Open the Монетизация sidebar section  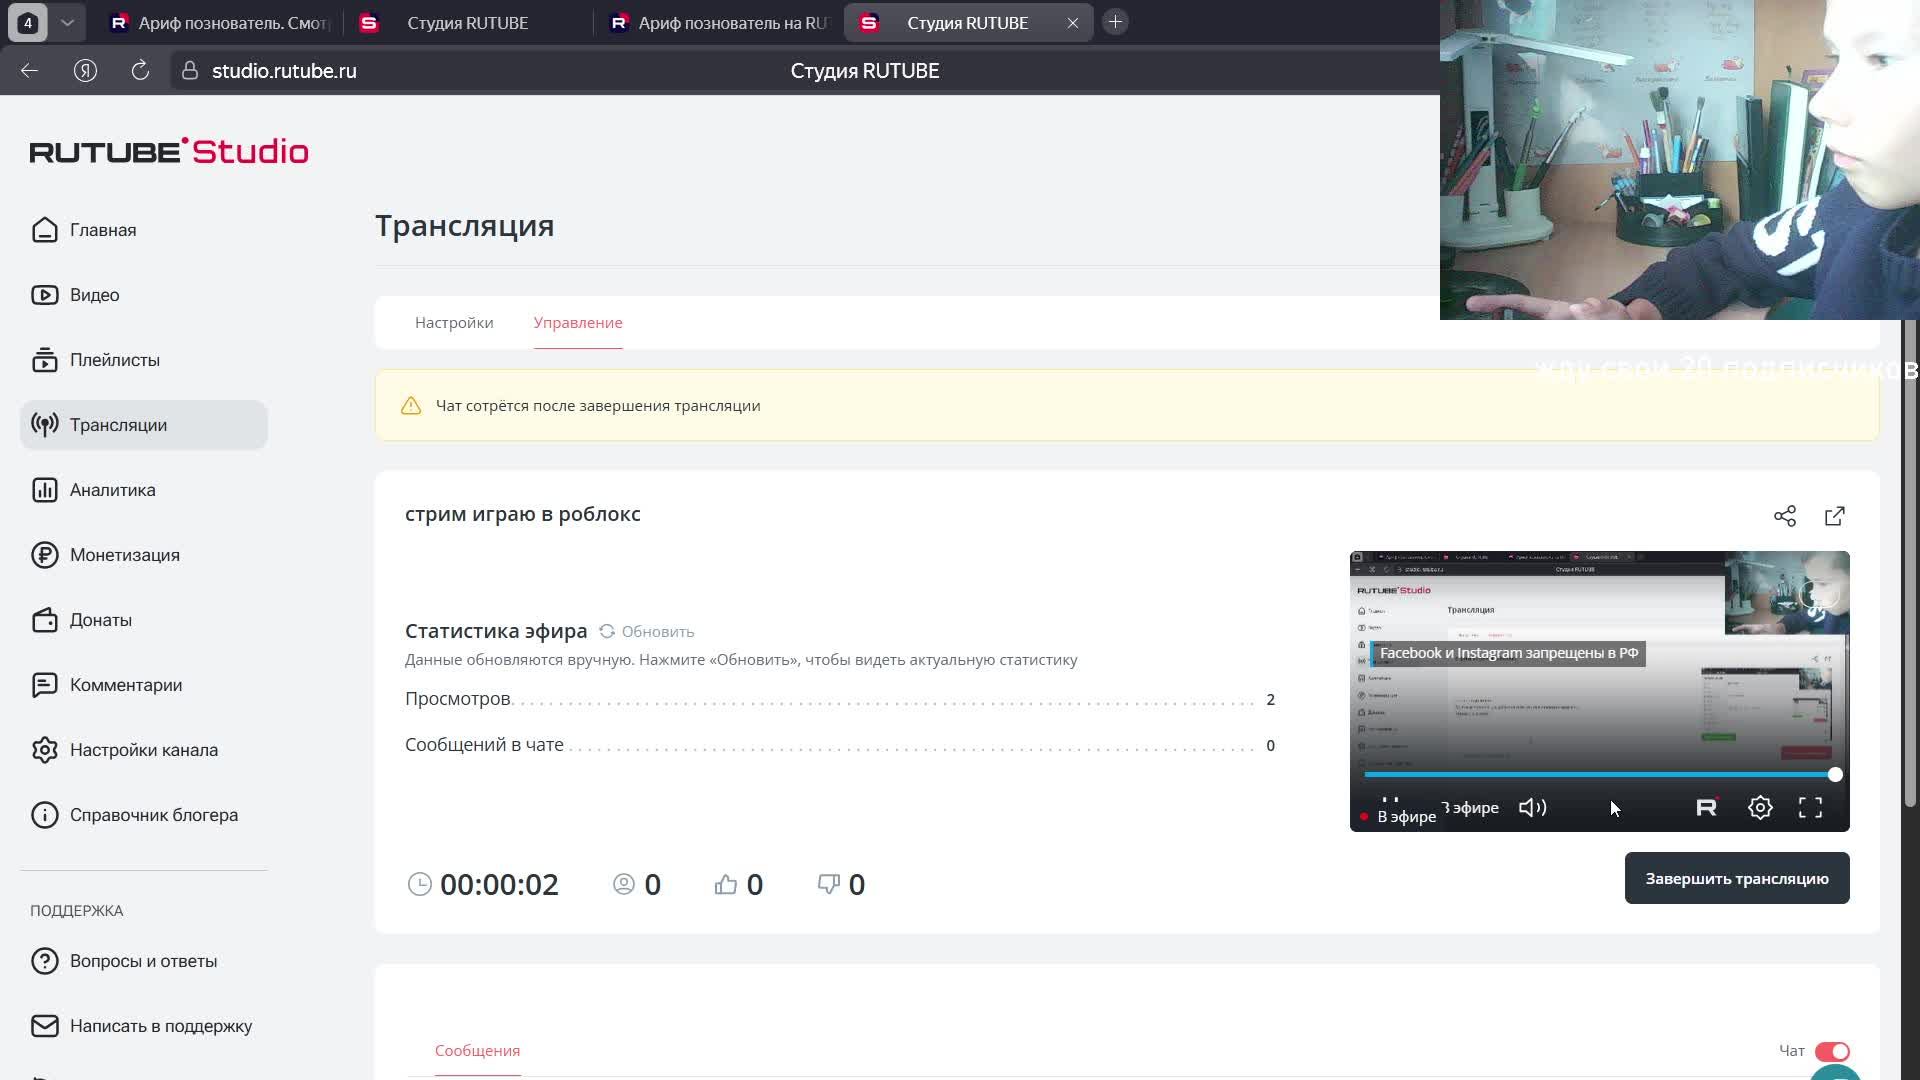point(124,555)
